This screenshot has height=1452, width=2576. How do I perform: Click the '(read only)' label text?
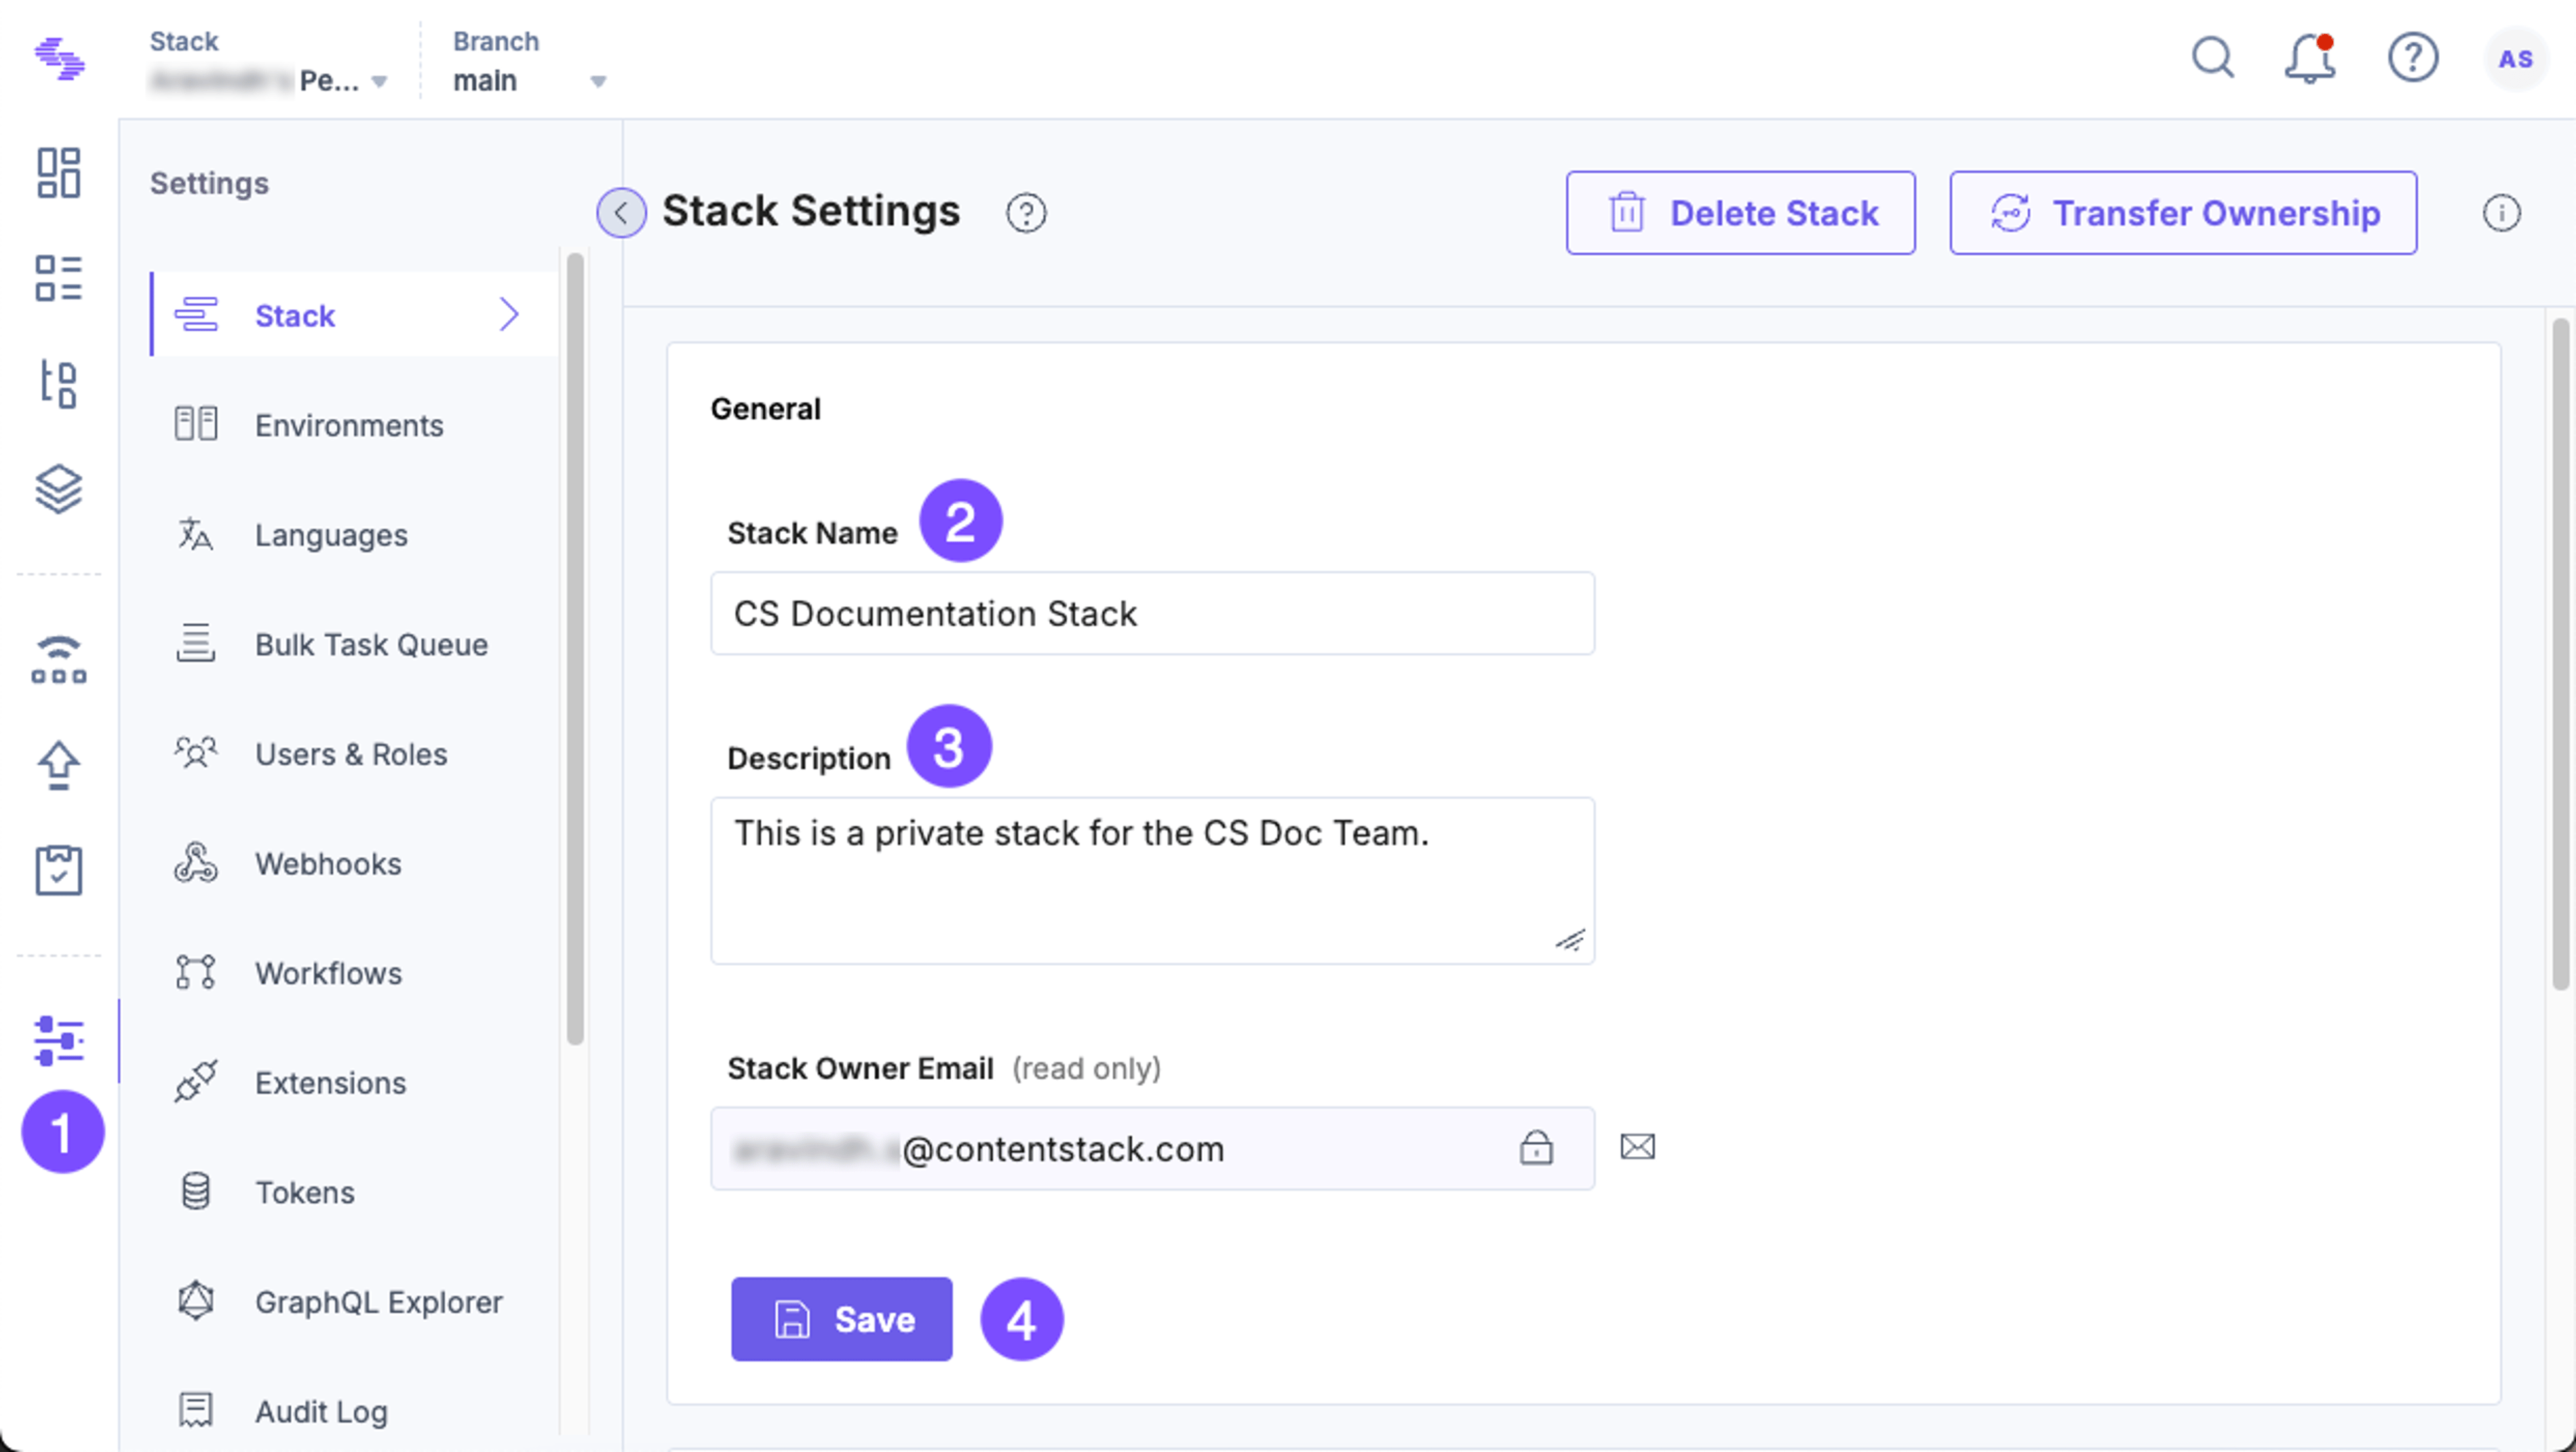click(1086, 1068)
